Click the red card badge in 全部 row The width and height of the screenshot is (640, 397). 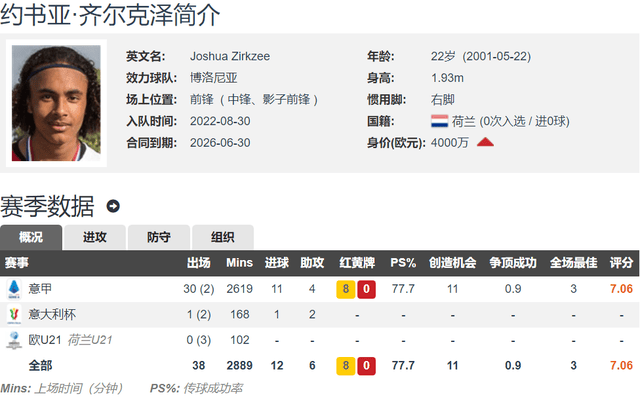tap(366, 366)
